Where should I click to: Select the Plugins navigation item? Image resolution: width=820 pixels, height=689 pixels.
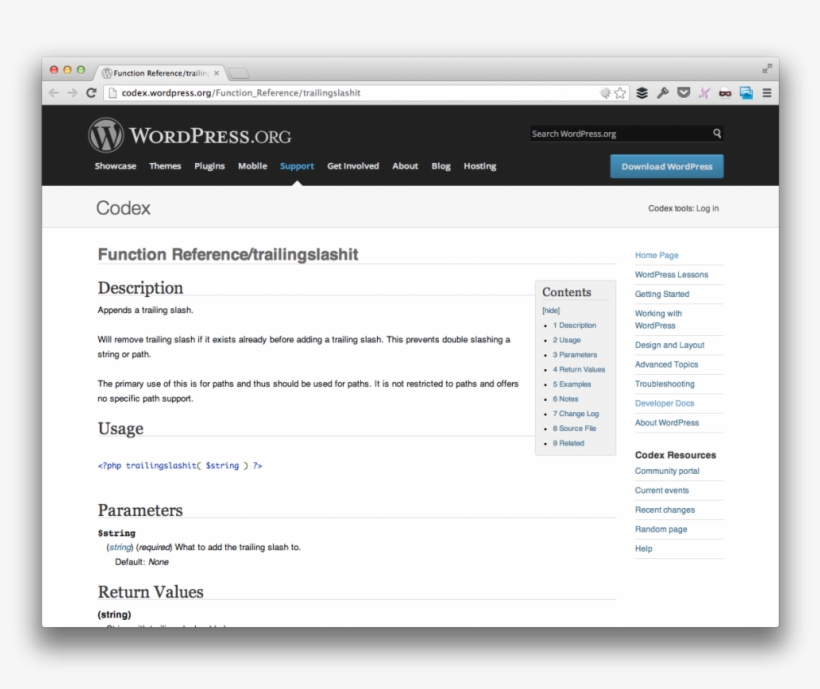point(209,166)
